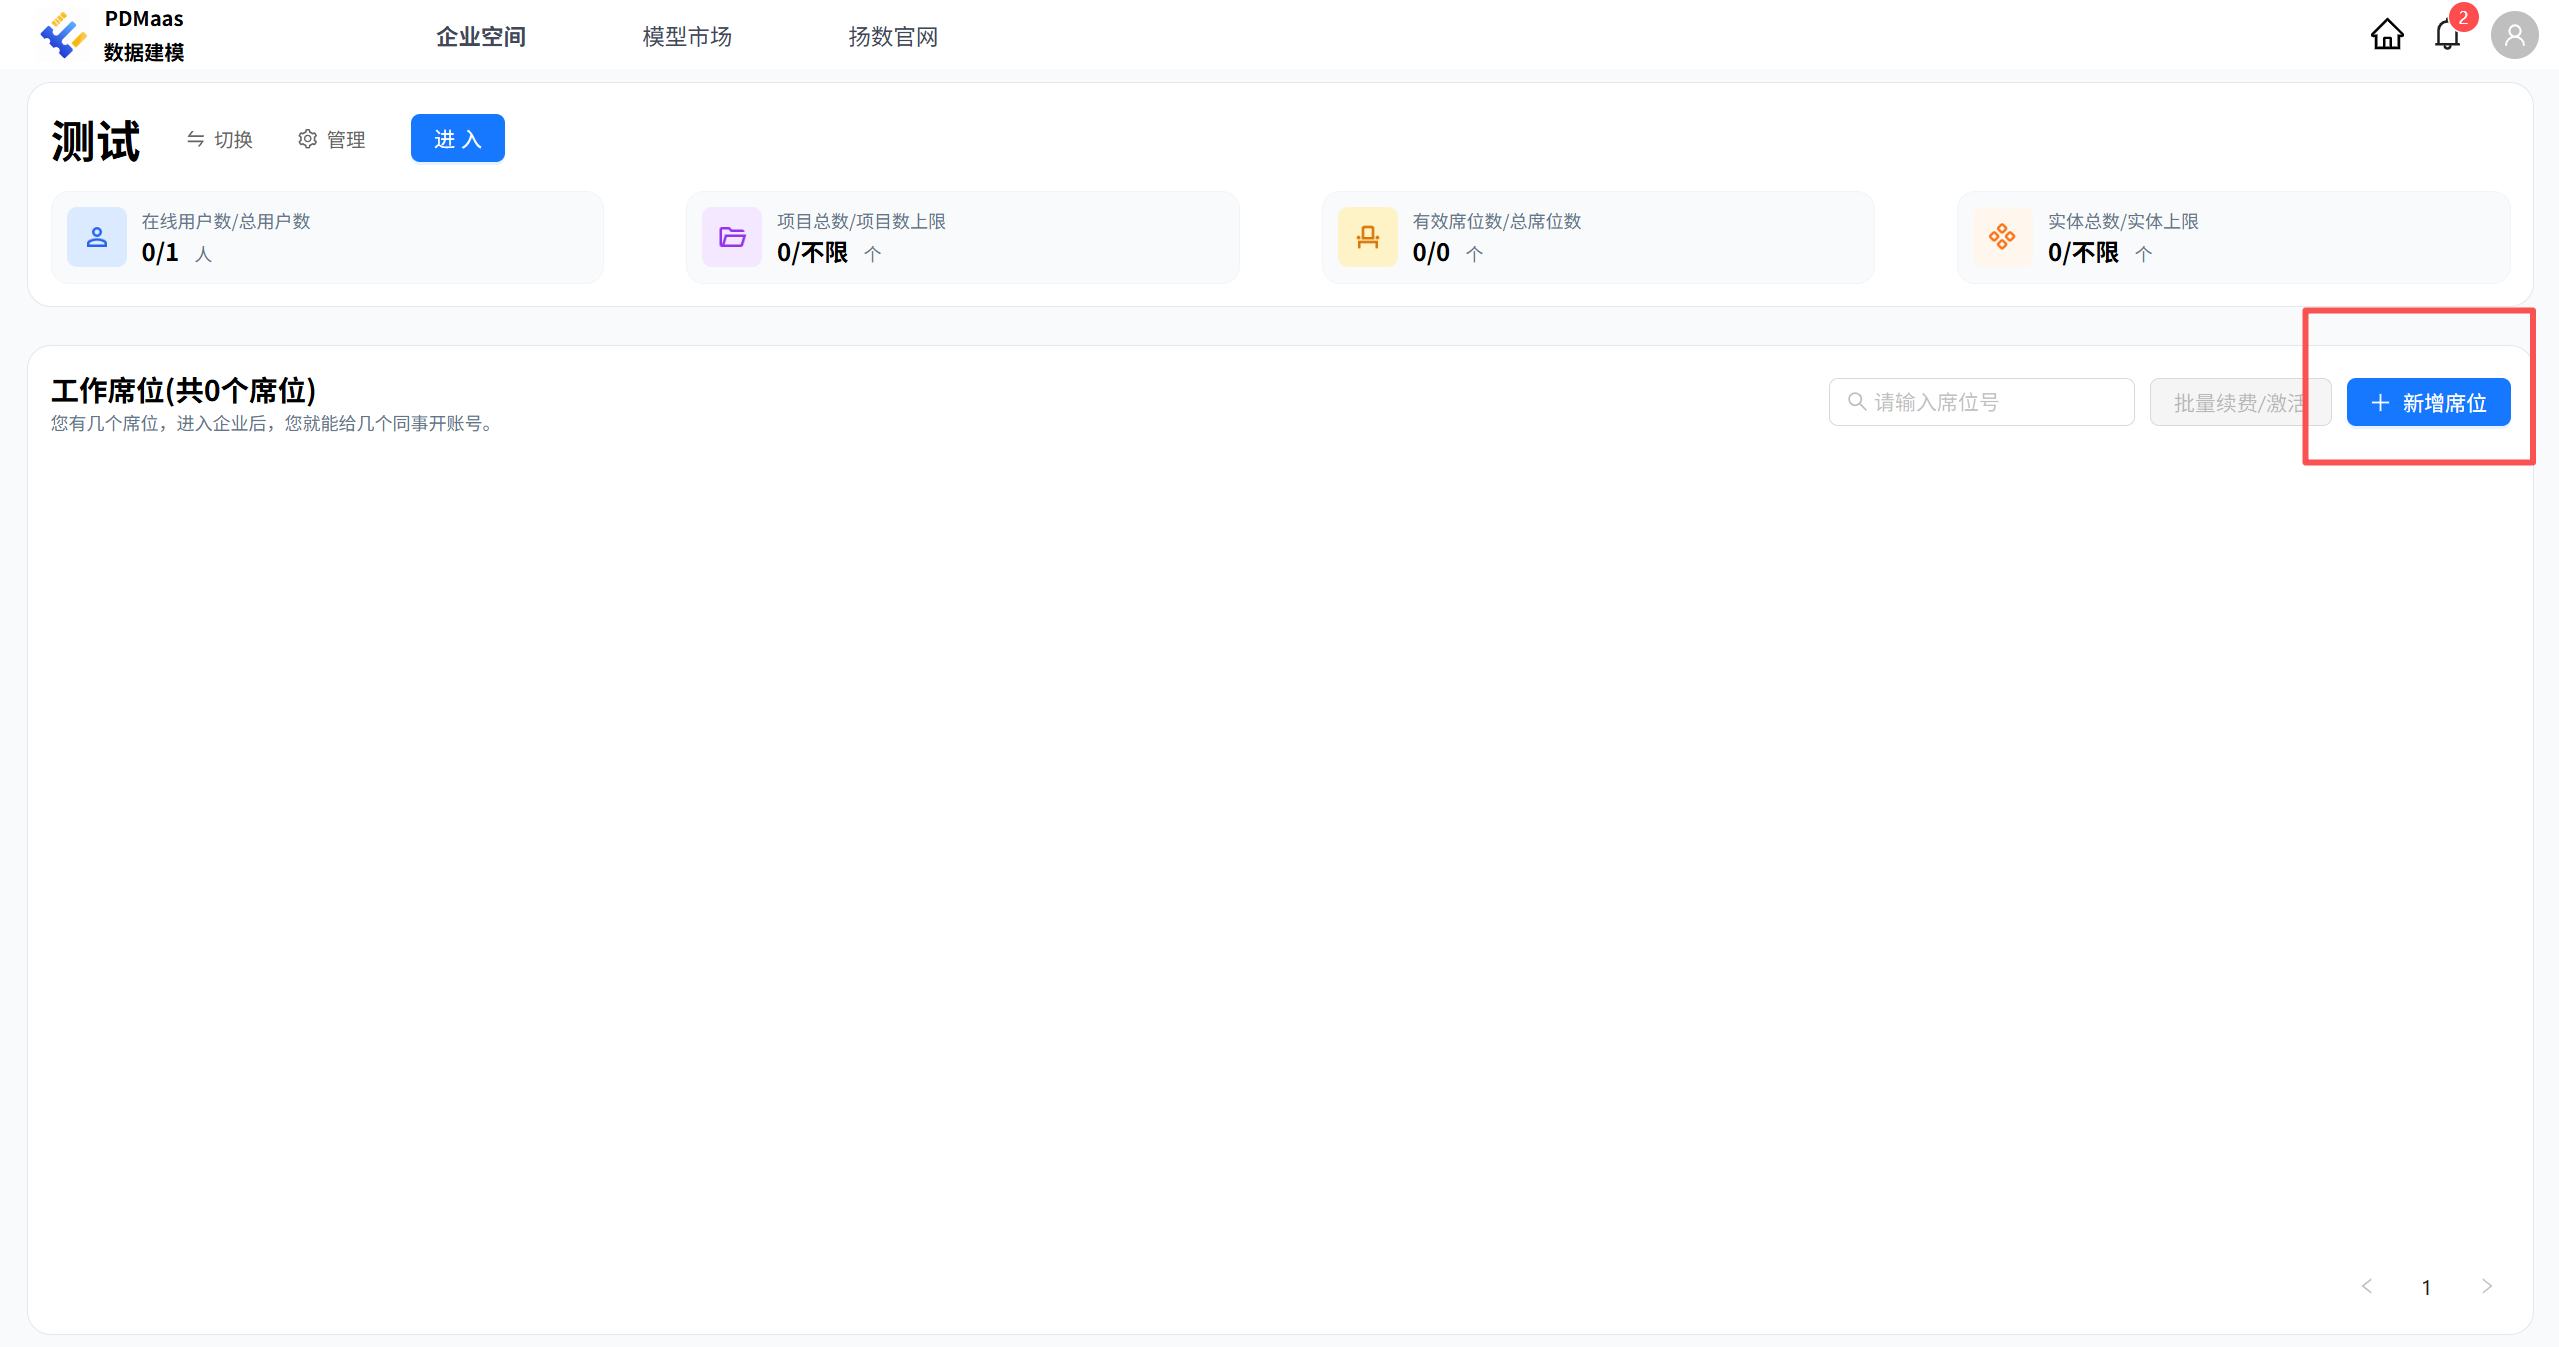2559x1347 pixels.
Task: Click the 新增席位 button
Action: point(2428,403)
